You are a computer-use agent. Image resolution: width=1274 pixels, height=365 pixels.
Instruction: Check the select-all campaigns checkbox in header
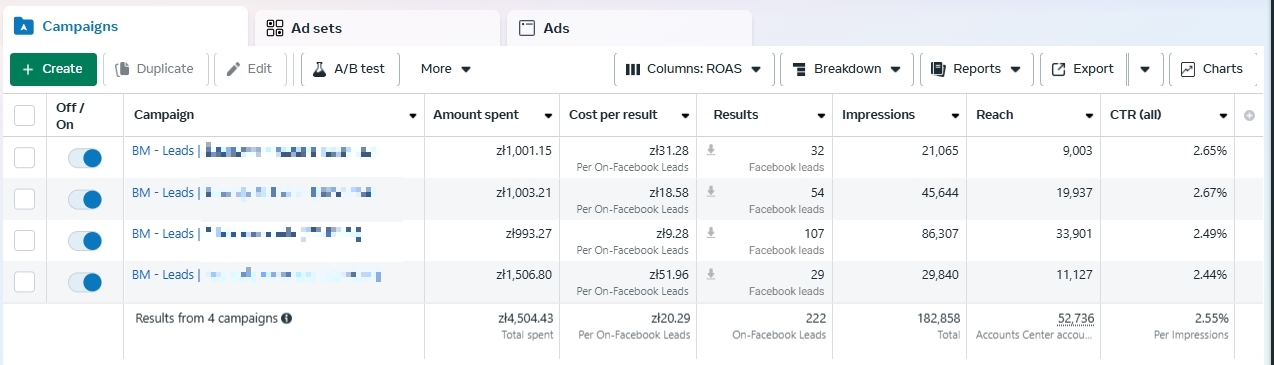click(24, 116)
